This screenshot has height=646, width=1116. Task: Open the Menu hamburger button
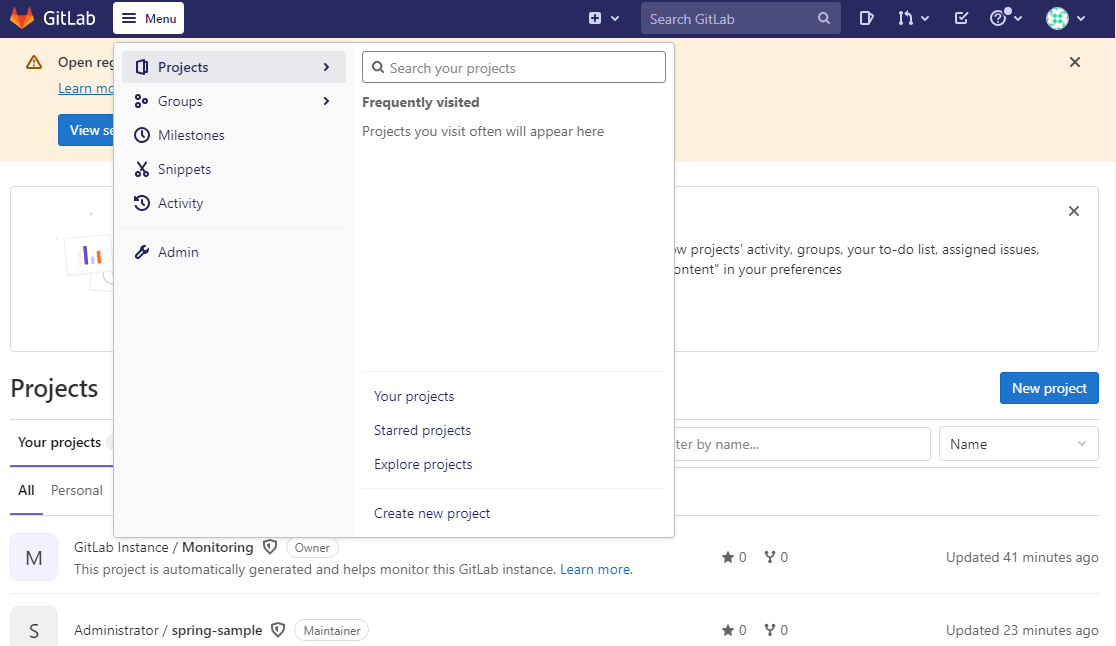coord(148,18)
